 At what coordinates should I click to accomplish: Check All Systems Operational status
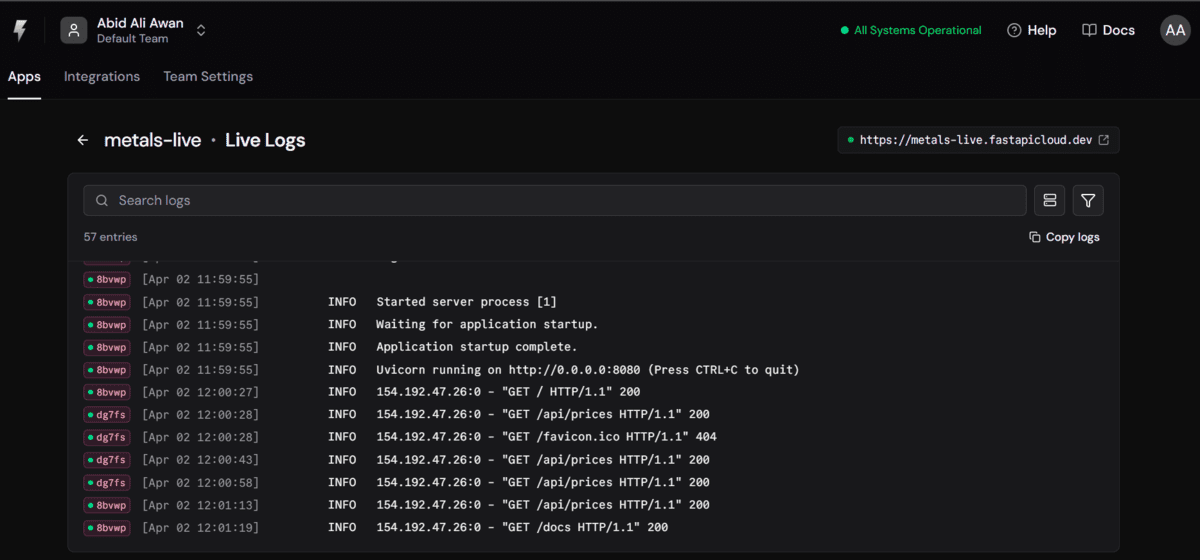point(911,31)
